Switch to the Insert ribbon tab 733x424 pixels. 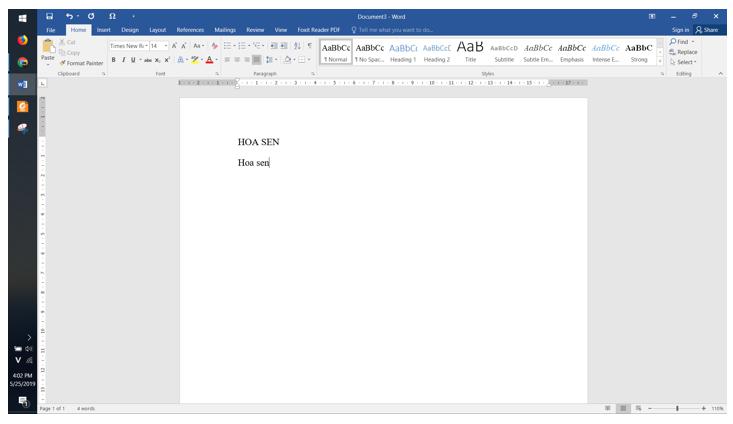[x=103, y=30]
